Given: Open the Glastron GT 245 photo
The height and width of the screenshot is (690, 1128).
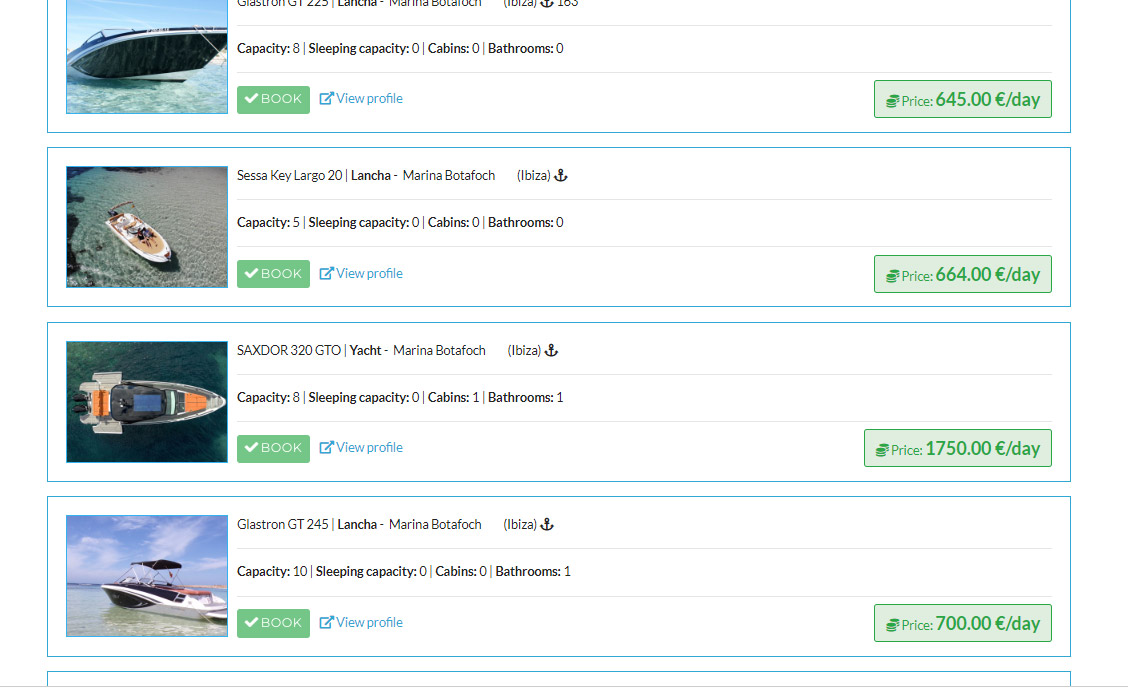Looking at the screenshot, I should (147, 576).
